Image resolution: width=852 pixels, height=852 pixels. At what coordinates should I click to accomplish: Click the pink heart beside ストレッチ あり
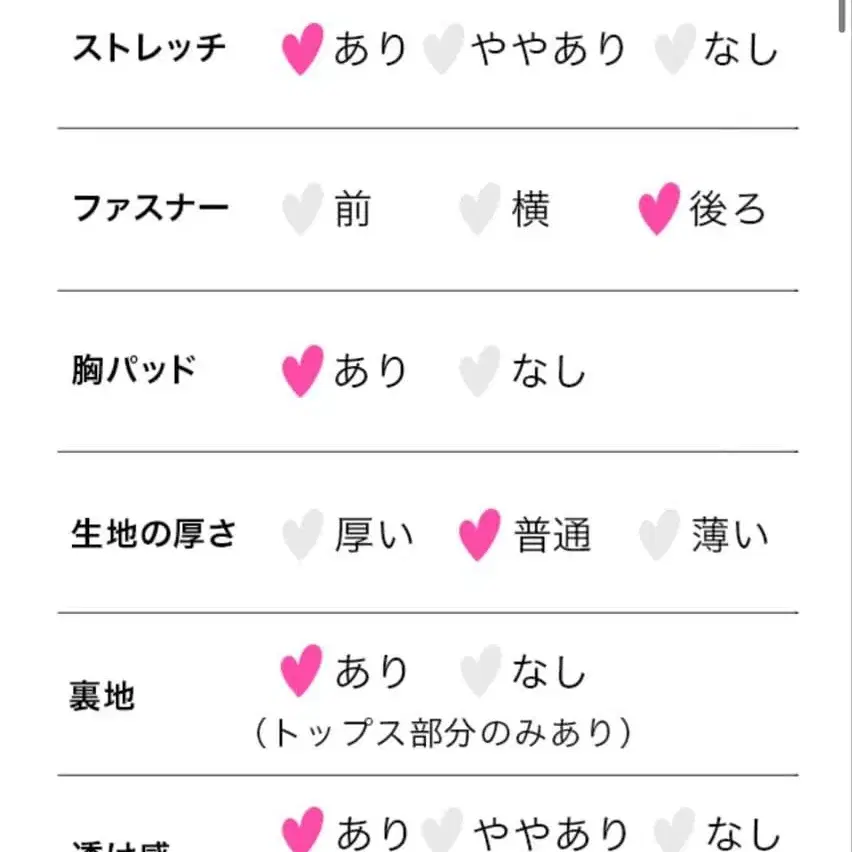302,49
